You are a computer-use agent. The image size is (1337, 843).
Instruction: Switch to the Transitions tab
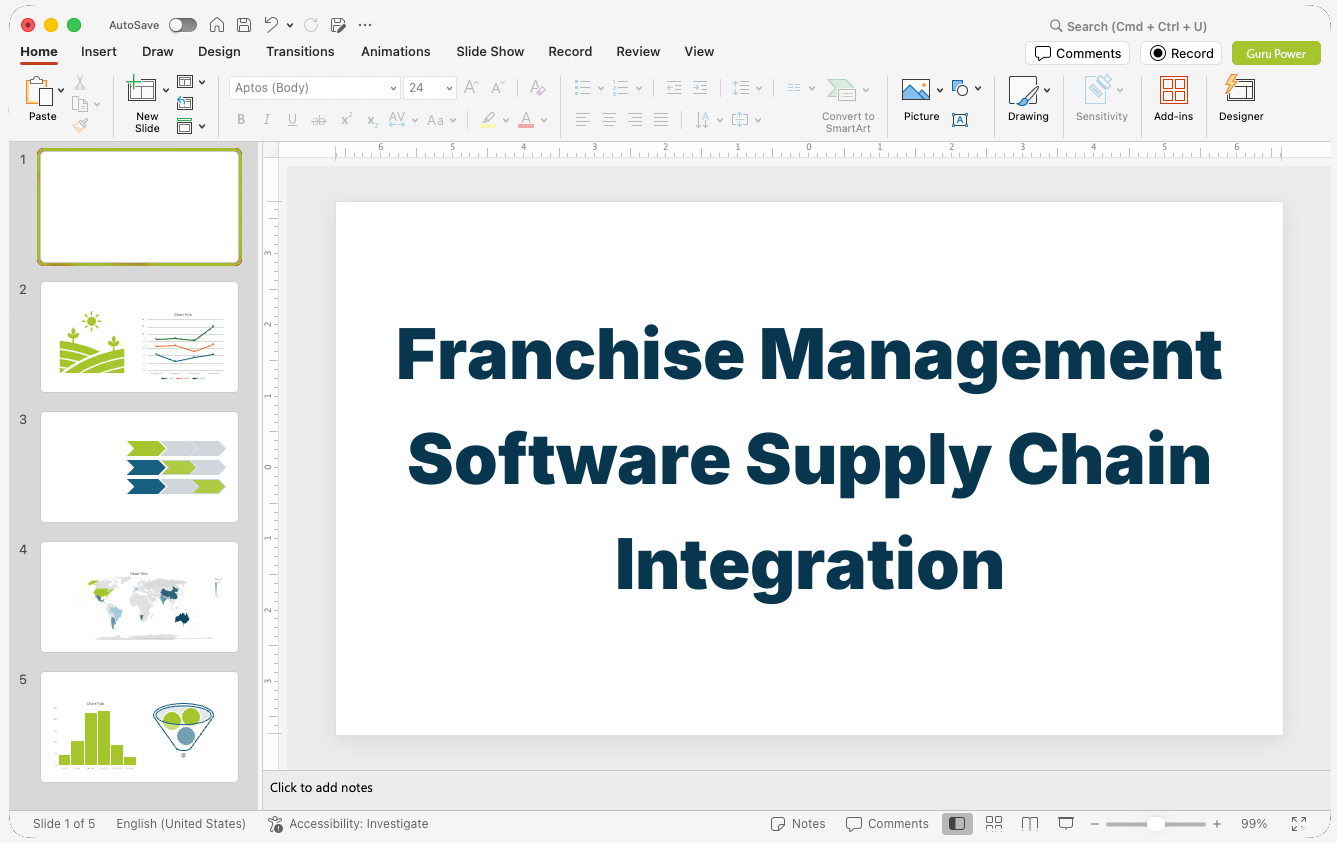(300, 51)
